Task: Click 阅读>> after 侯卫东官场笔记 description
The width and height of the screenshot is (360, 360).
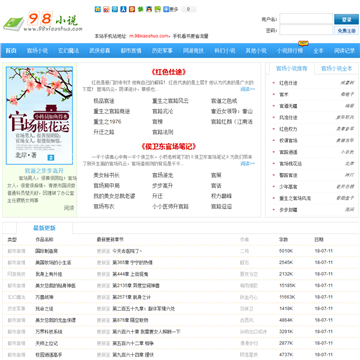Action: pyautogui.click(x=248, y=164)
